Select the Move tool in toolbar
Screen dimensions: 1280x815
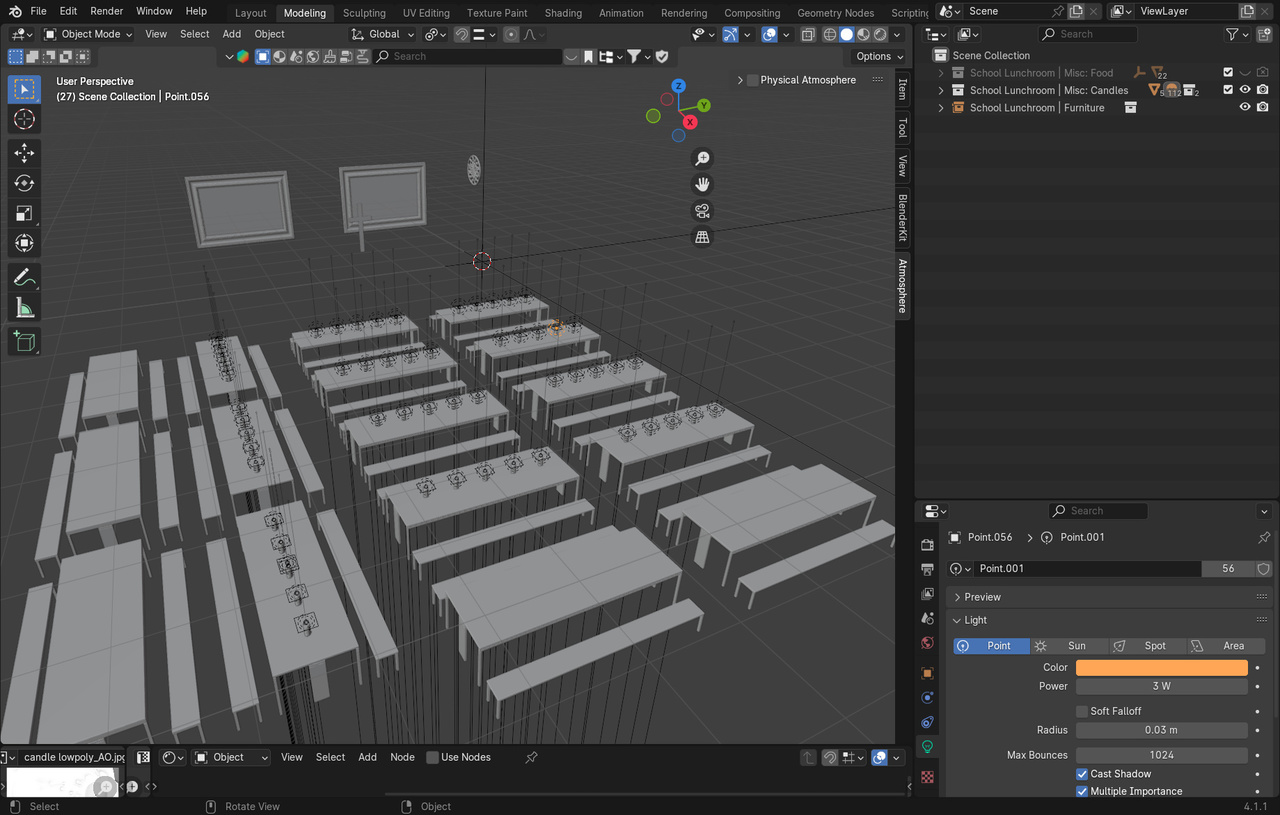click(x=25, y=152)
